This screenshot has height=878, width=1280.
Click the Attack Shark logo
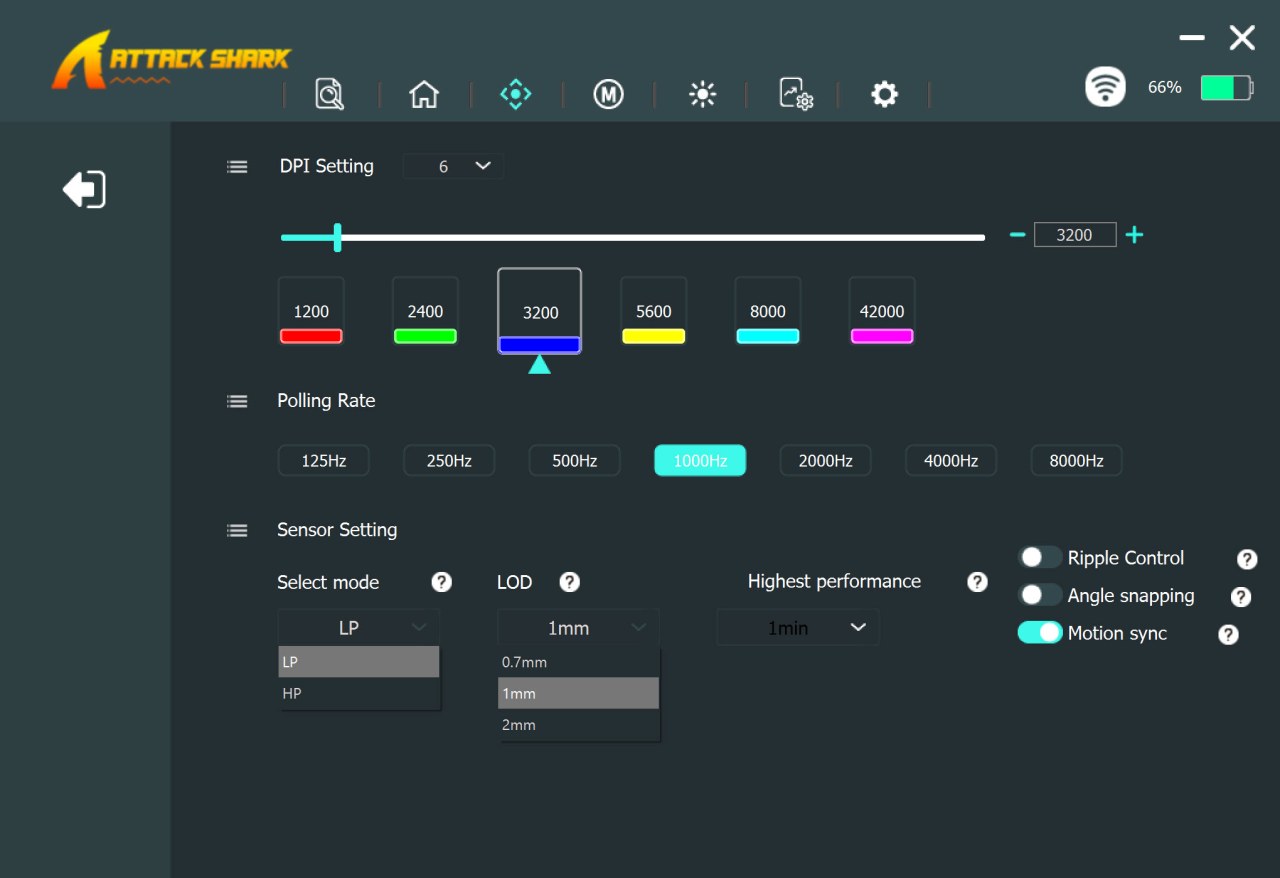pyautogui.click(x=170, y=60)
